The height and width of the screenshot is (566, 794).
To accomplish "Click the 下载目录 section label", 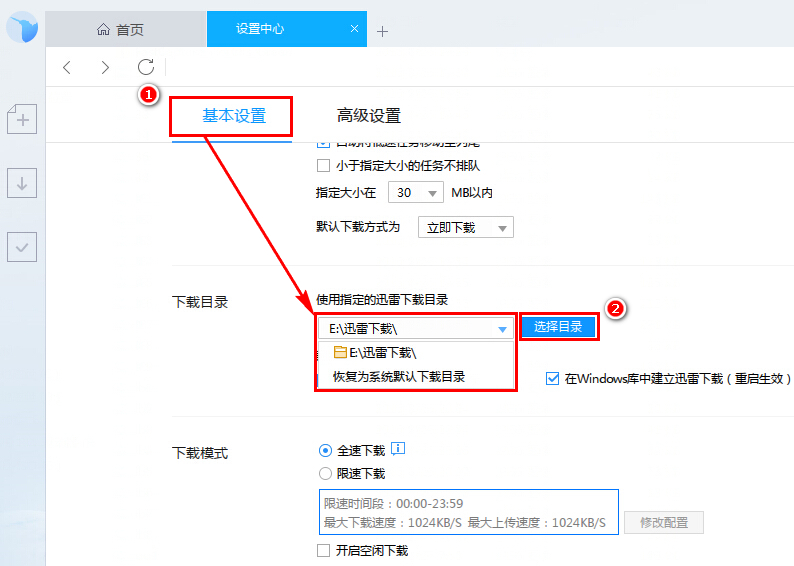I will click(x=200, y=302).
